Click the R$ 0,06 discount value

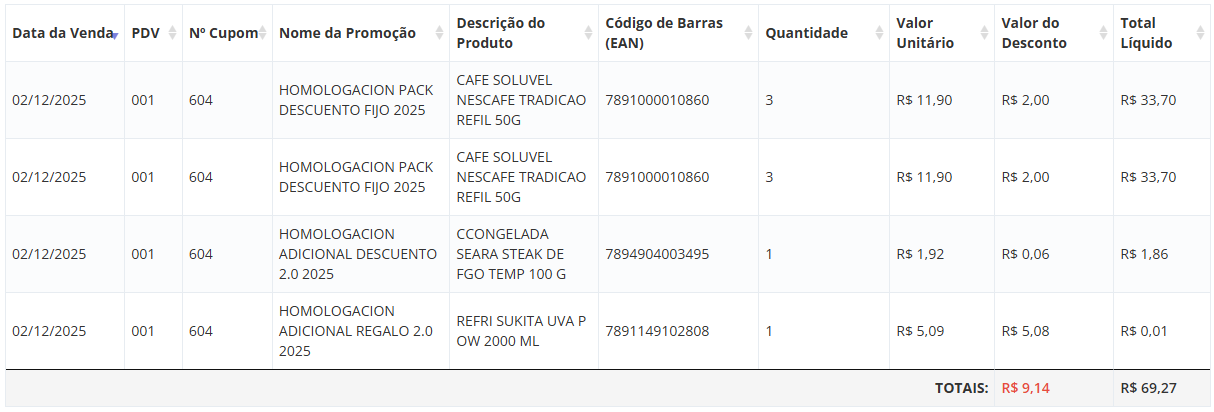click(x=1025, y=254)
